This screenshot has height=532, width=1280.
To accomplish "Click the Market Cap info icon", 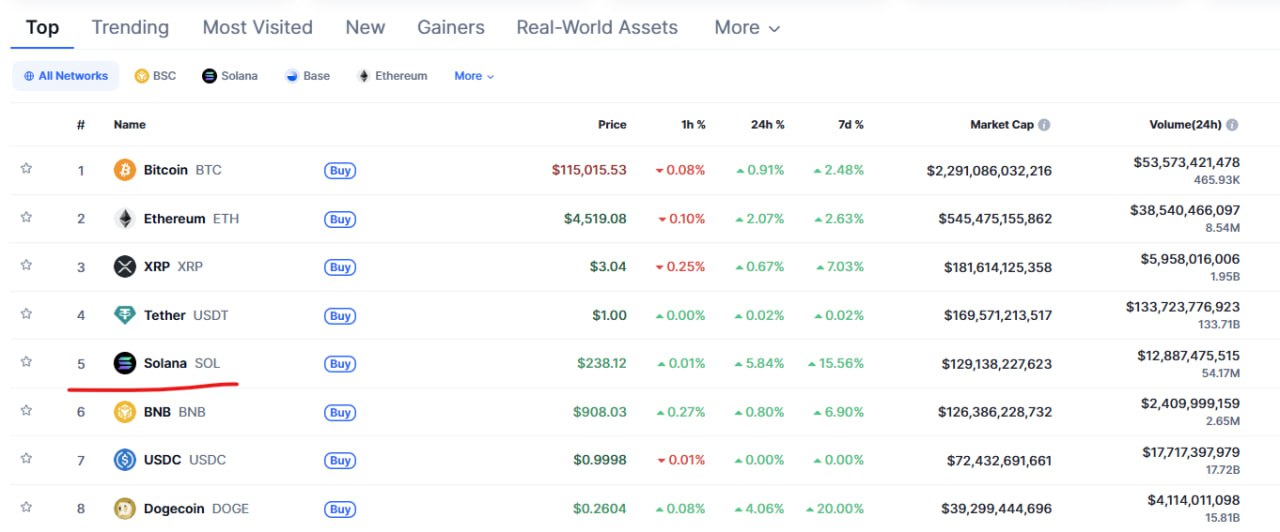I will pyautogui.click(x=1044, y=125).
